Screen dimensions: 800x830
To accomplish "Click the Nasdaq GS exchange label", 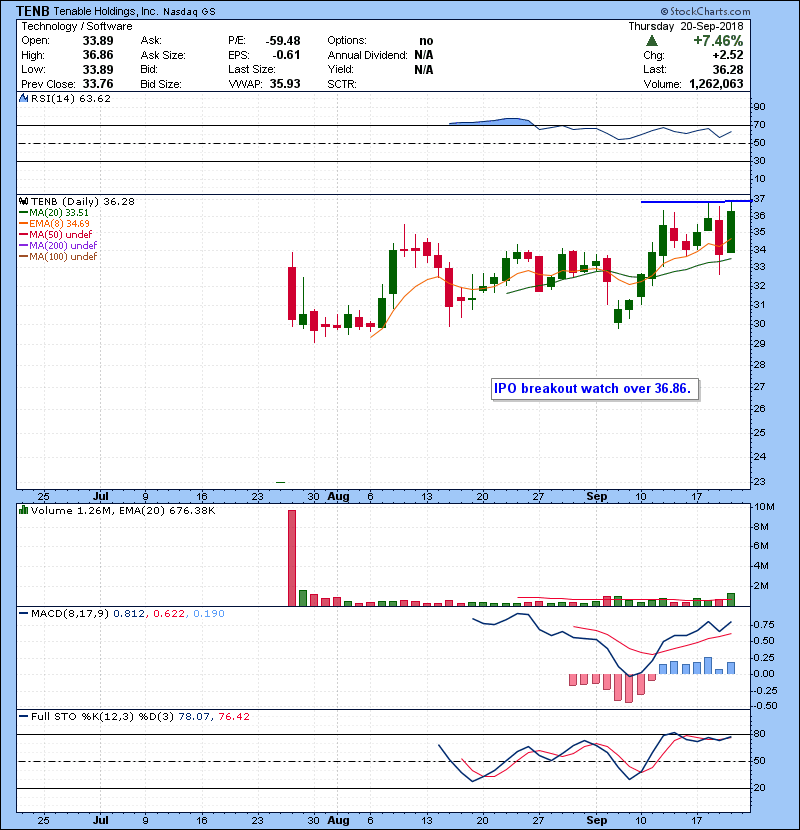I will coord(190,12).
